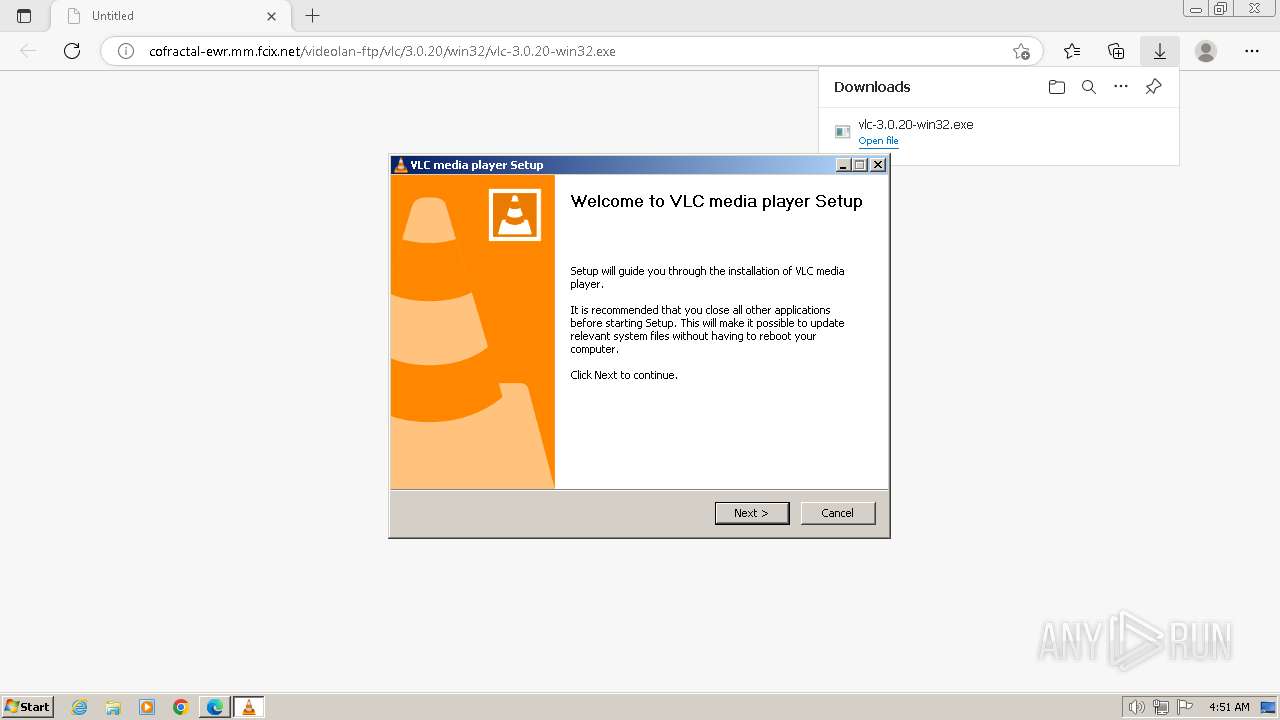Screen dimensions: 1280x720
Task: Click Welcome to VLC media player Setup heading
Action: point(716,201)
